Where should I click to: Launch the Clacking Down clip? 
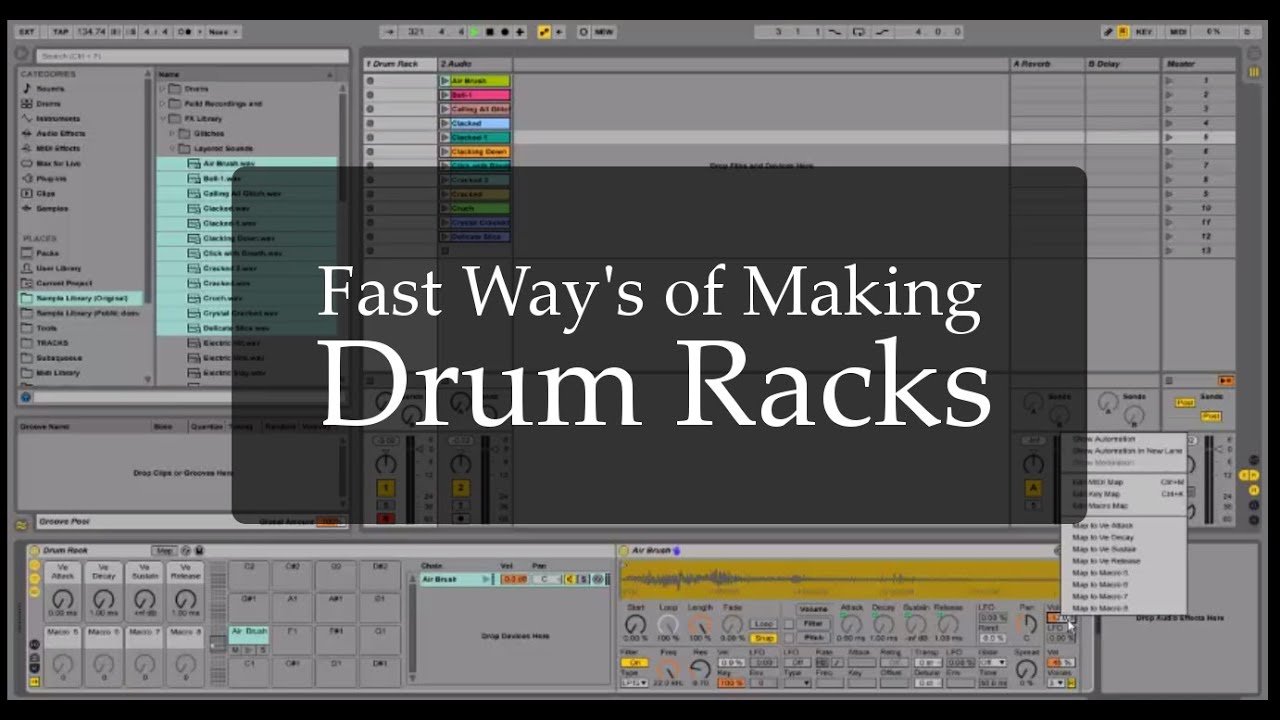(x=445, y=152)
